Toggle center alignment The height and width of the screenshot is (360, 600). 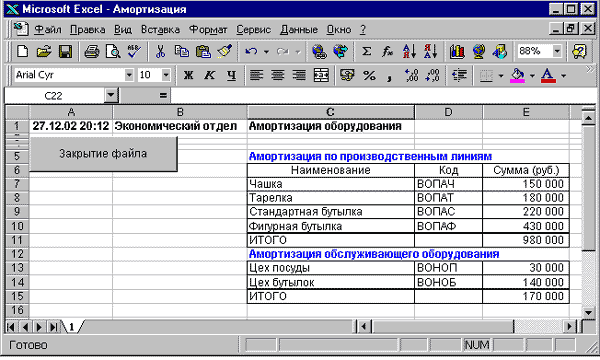[x=278, y=75]
